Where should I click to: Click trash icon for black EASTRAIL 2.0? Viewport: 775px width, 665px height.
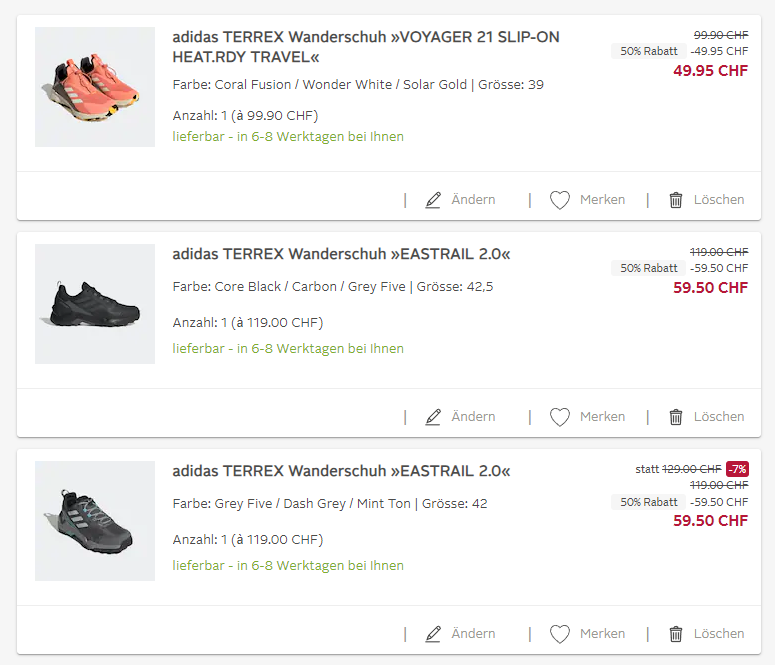676,417
